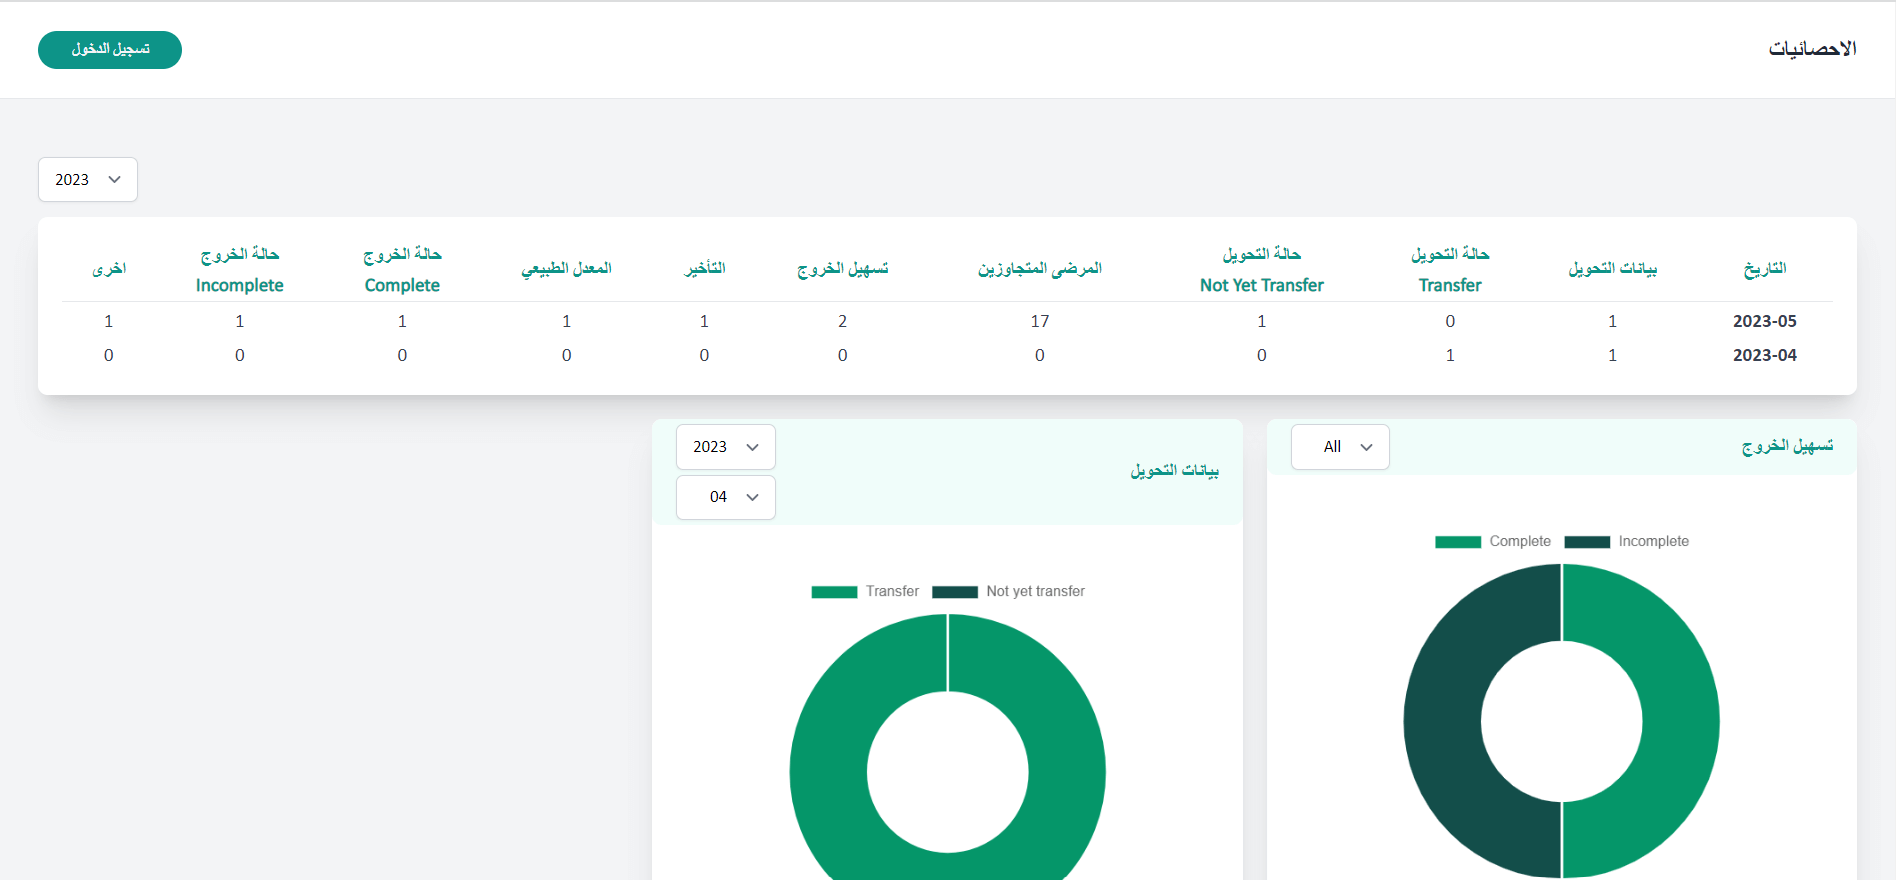Click the بيانات التحويل chart card title

(1174, 470)
